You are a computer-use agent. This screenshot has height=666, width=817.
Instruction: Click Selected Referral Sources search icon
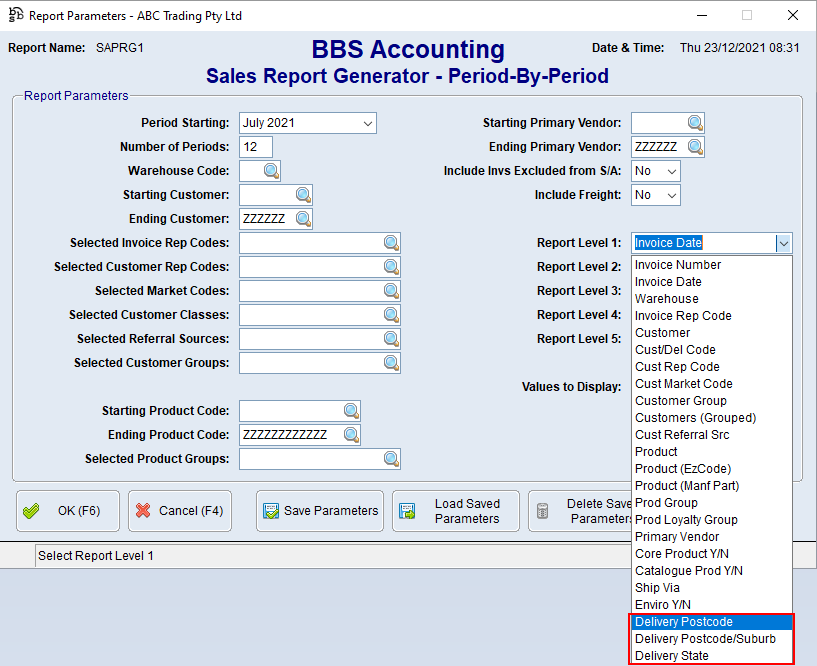point(391,339)
